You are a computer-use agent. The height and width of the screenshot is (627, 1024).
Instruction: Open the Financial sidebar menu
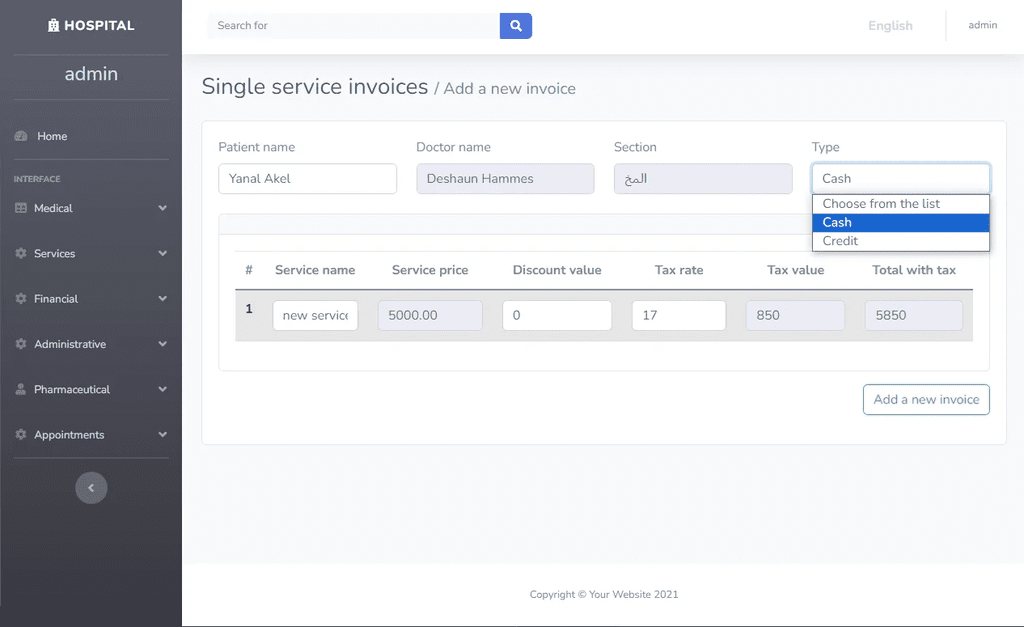click(91, 298)
